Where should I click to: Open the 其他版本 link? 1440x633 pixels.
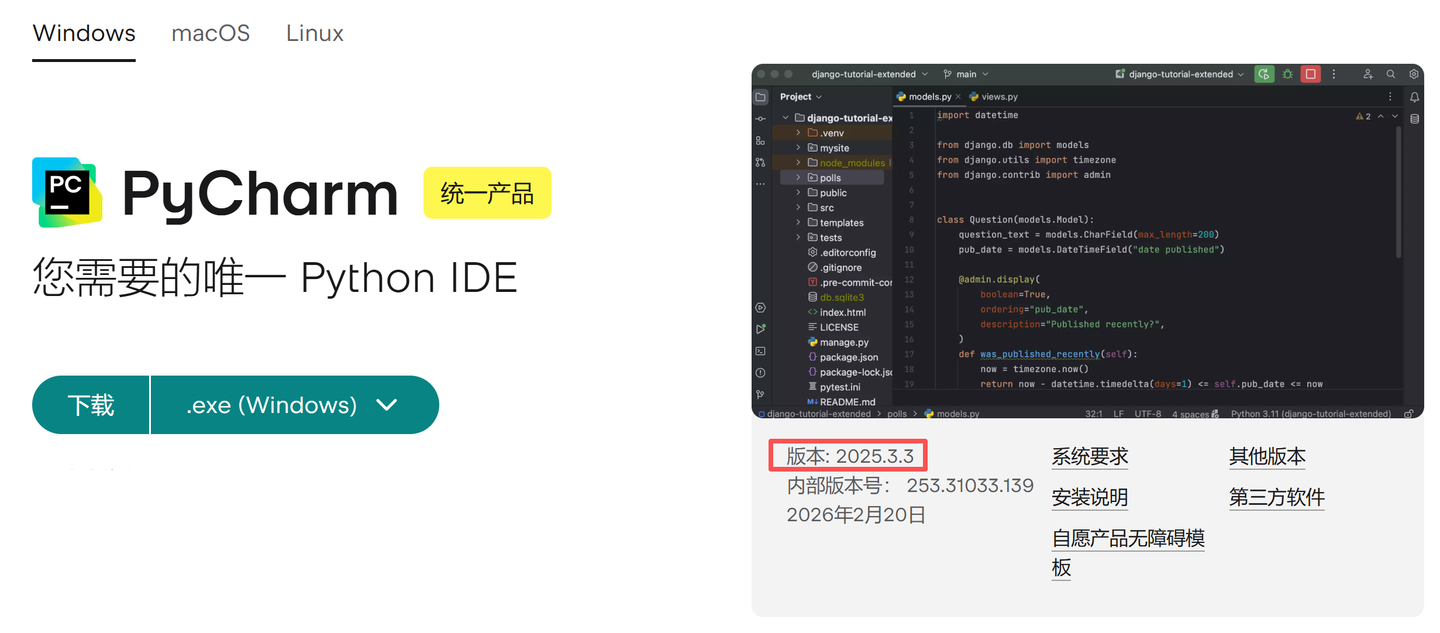(1267, 457)
